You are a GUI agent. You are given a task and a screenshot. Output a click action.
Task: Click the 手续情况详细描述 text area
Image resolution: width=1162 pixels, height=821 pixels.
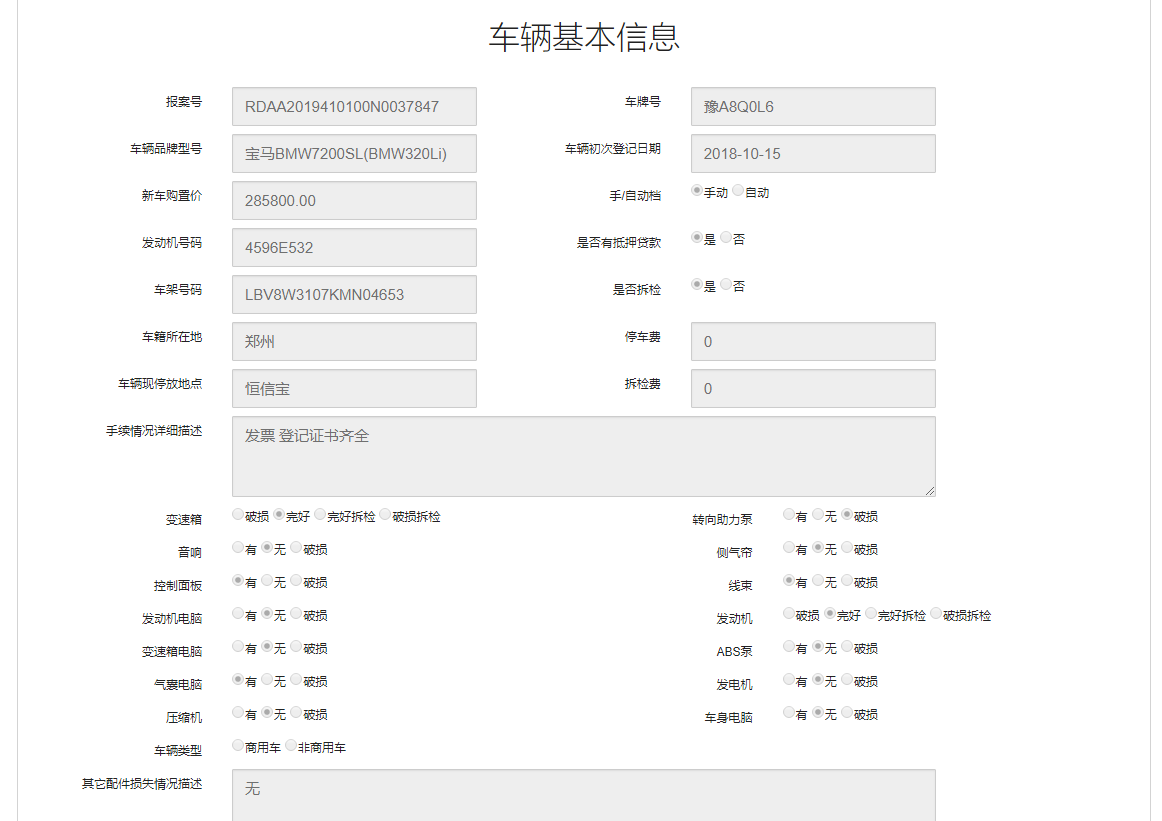583,457
